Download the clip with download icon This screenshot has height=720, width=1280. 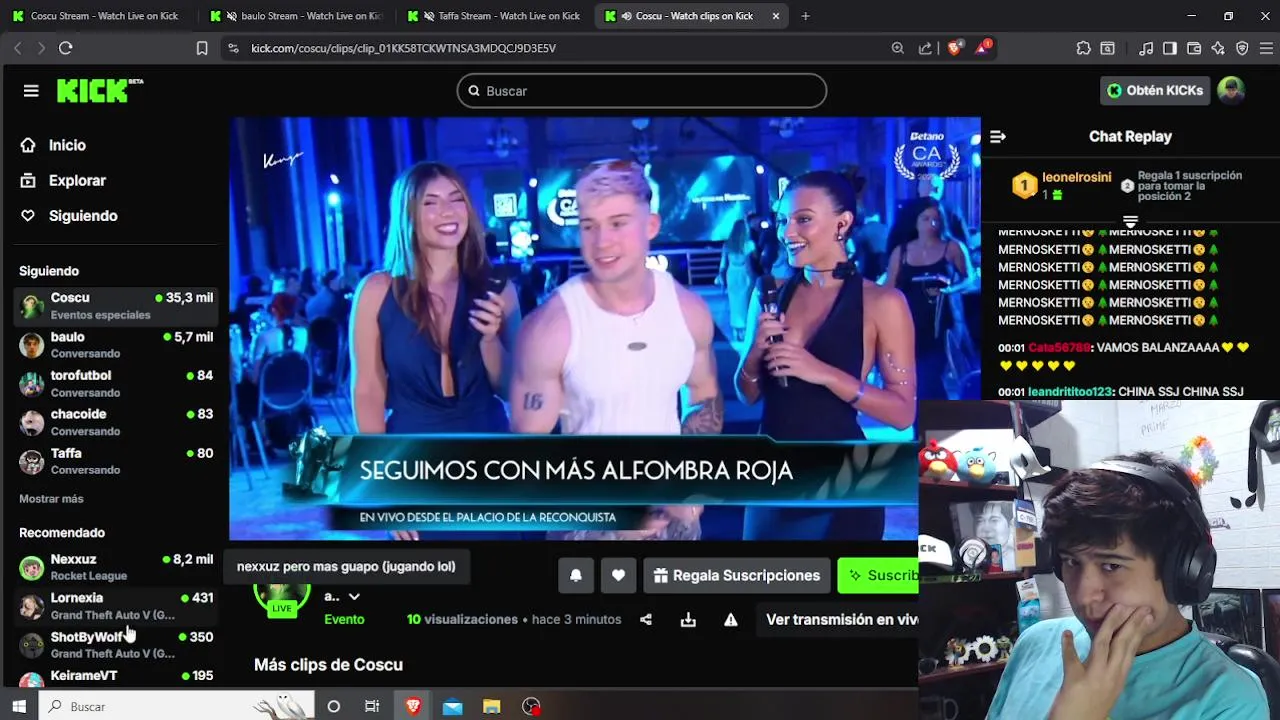tap(688, 620)
